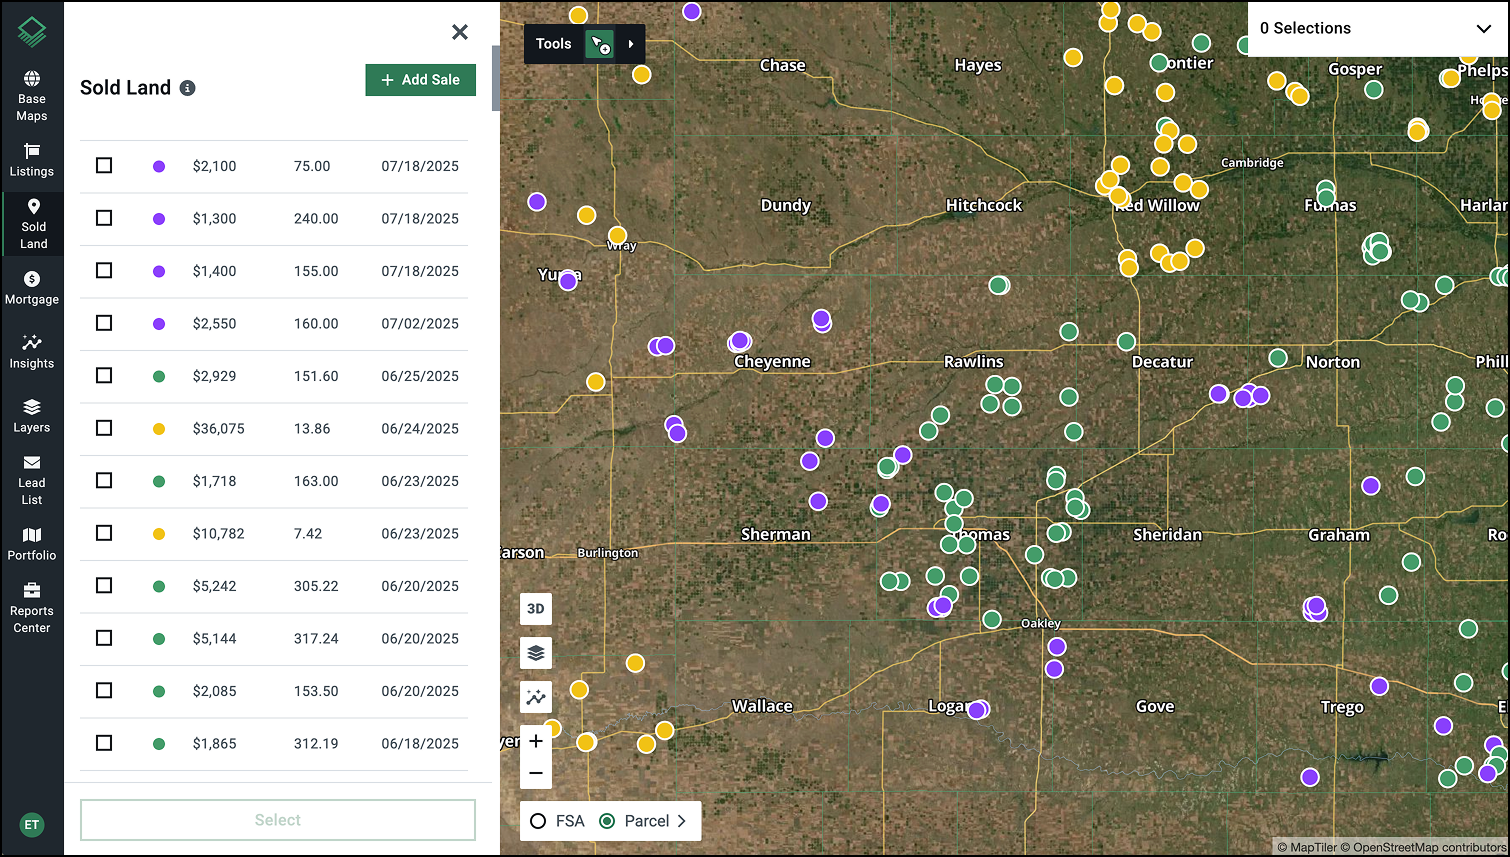Click the Tools label on map toolbar
Image resolution: width=1510 pixels, height=857 pixels.
pos(554,44)
